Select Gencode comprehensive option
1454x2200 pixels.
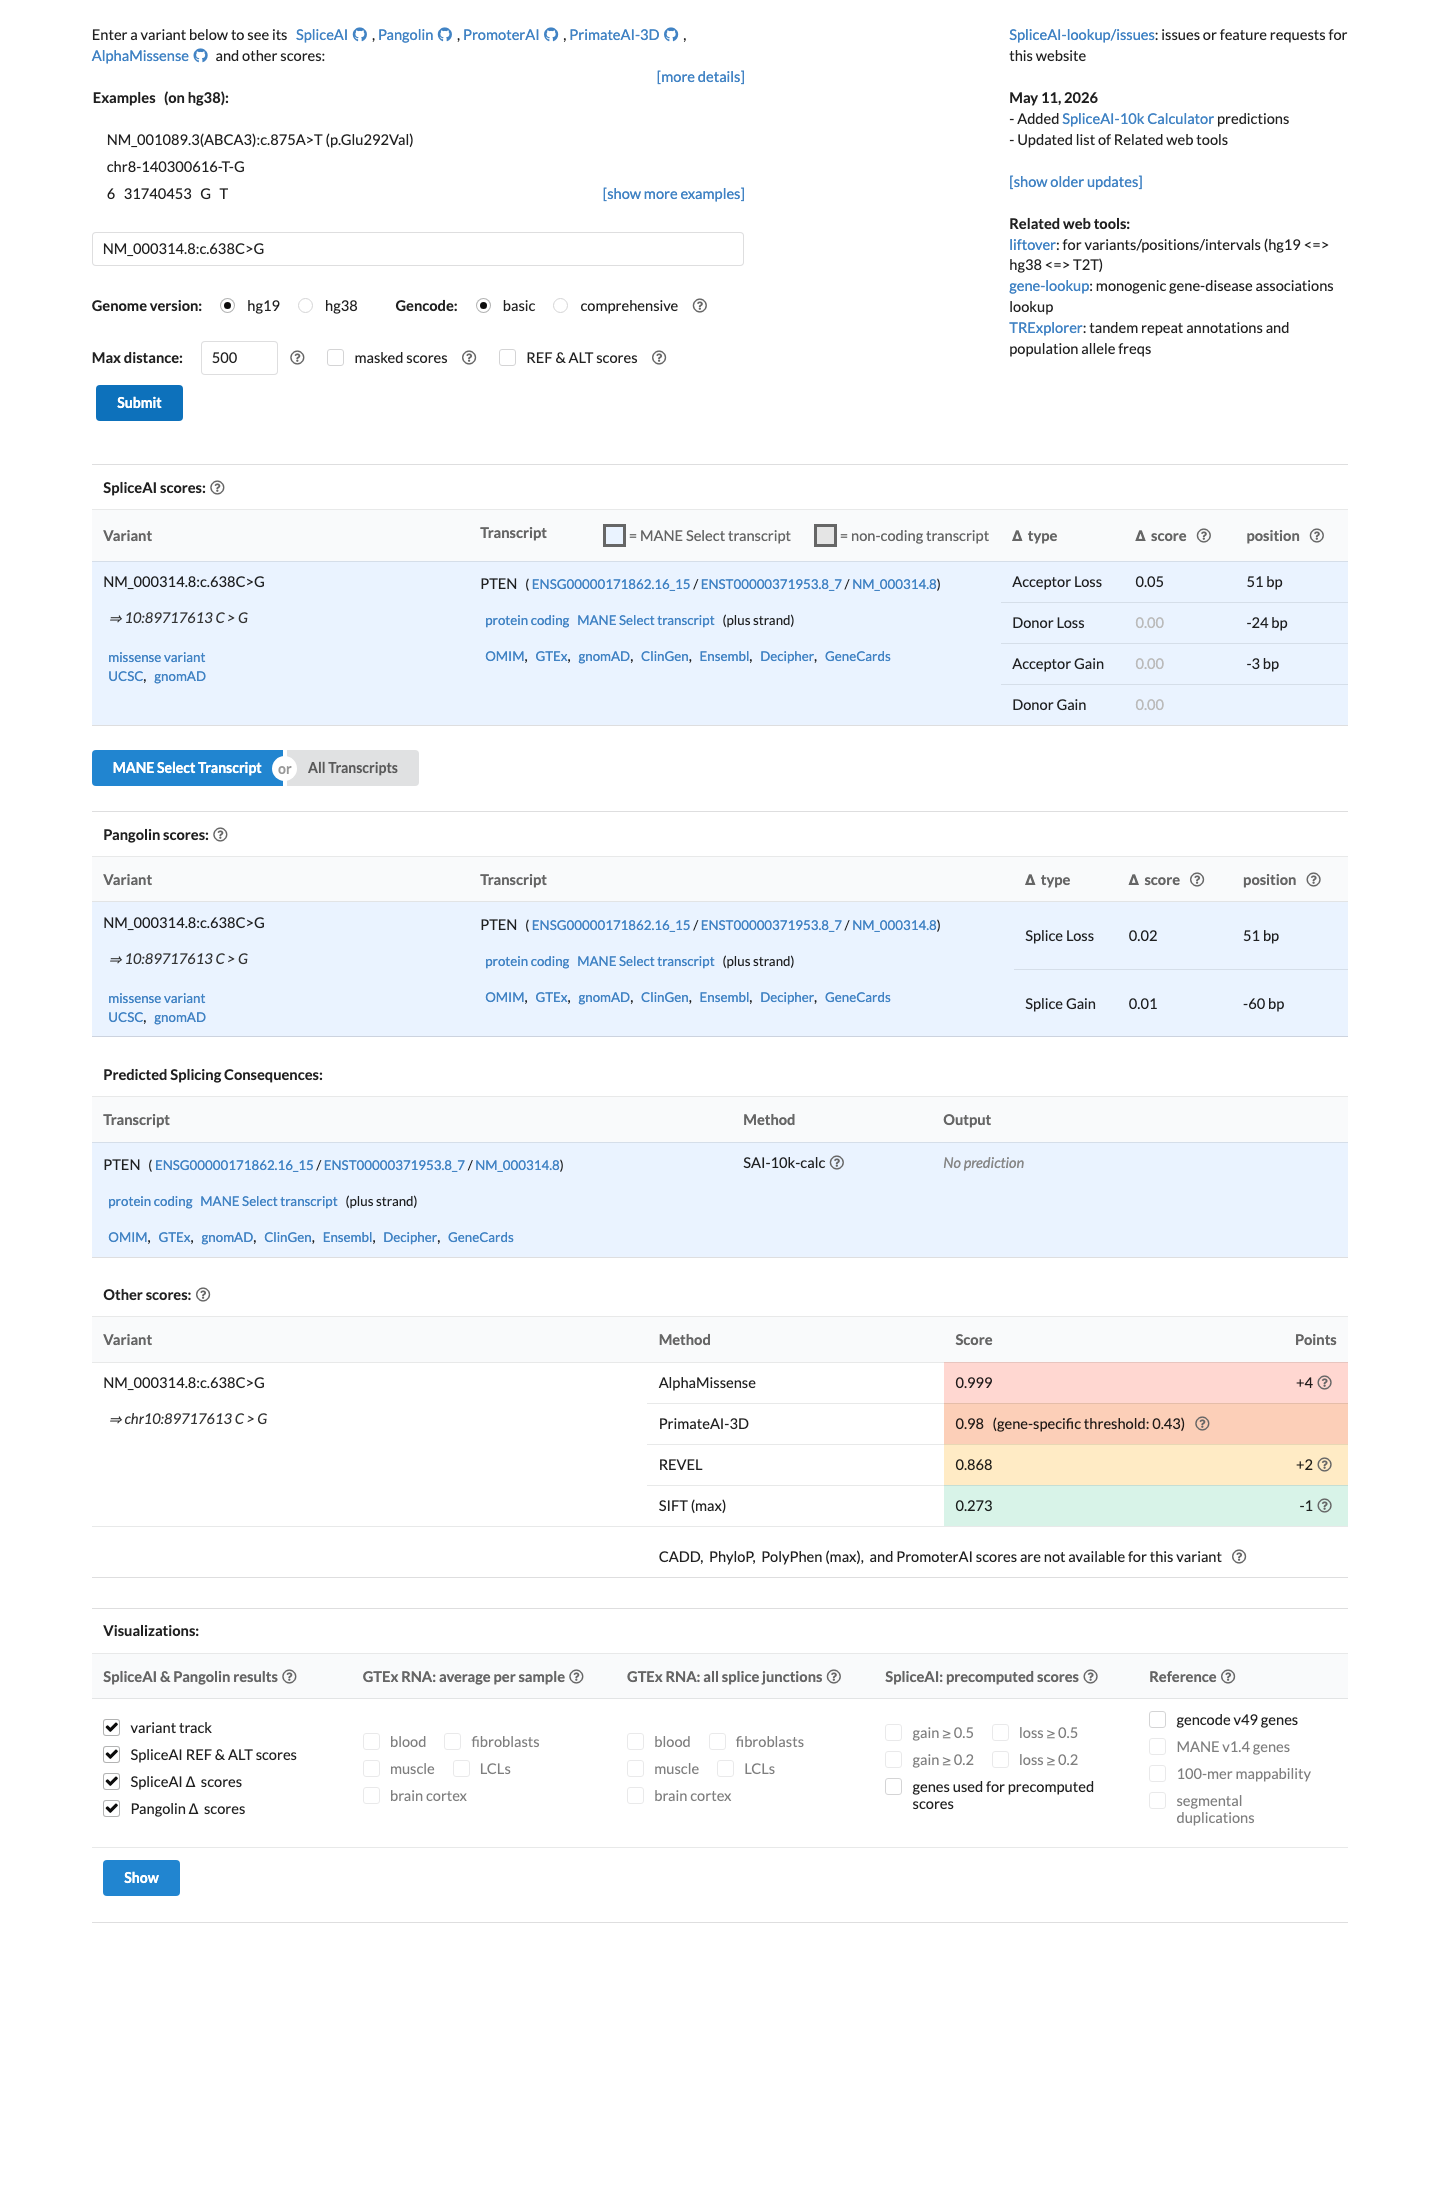[x=561, y=306]
